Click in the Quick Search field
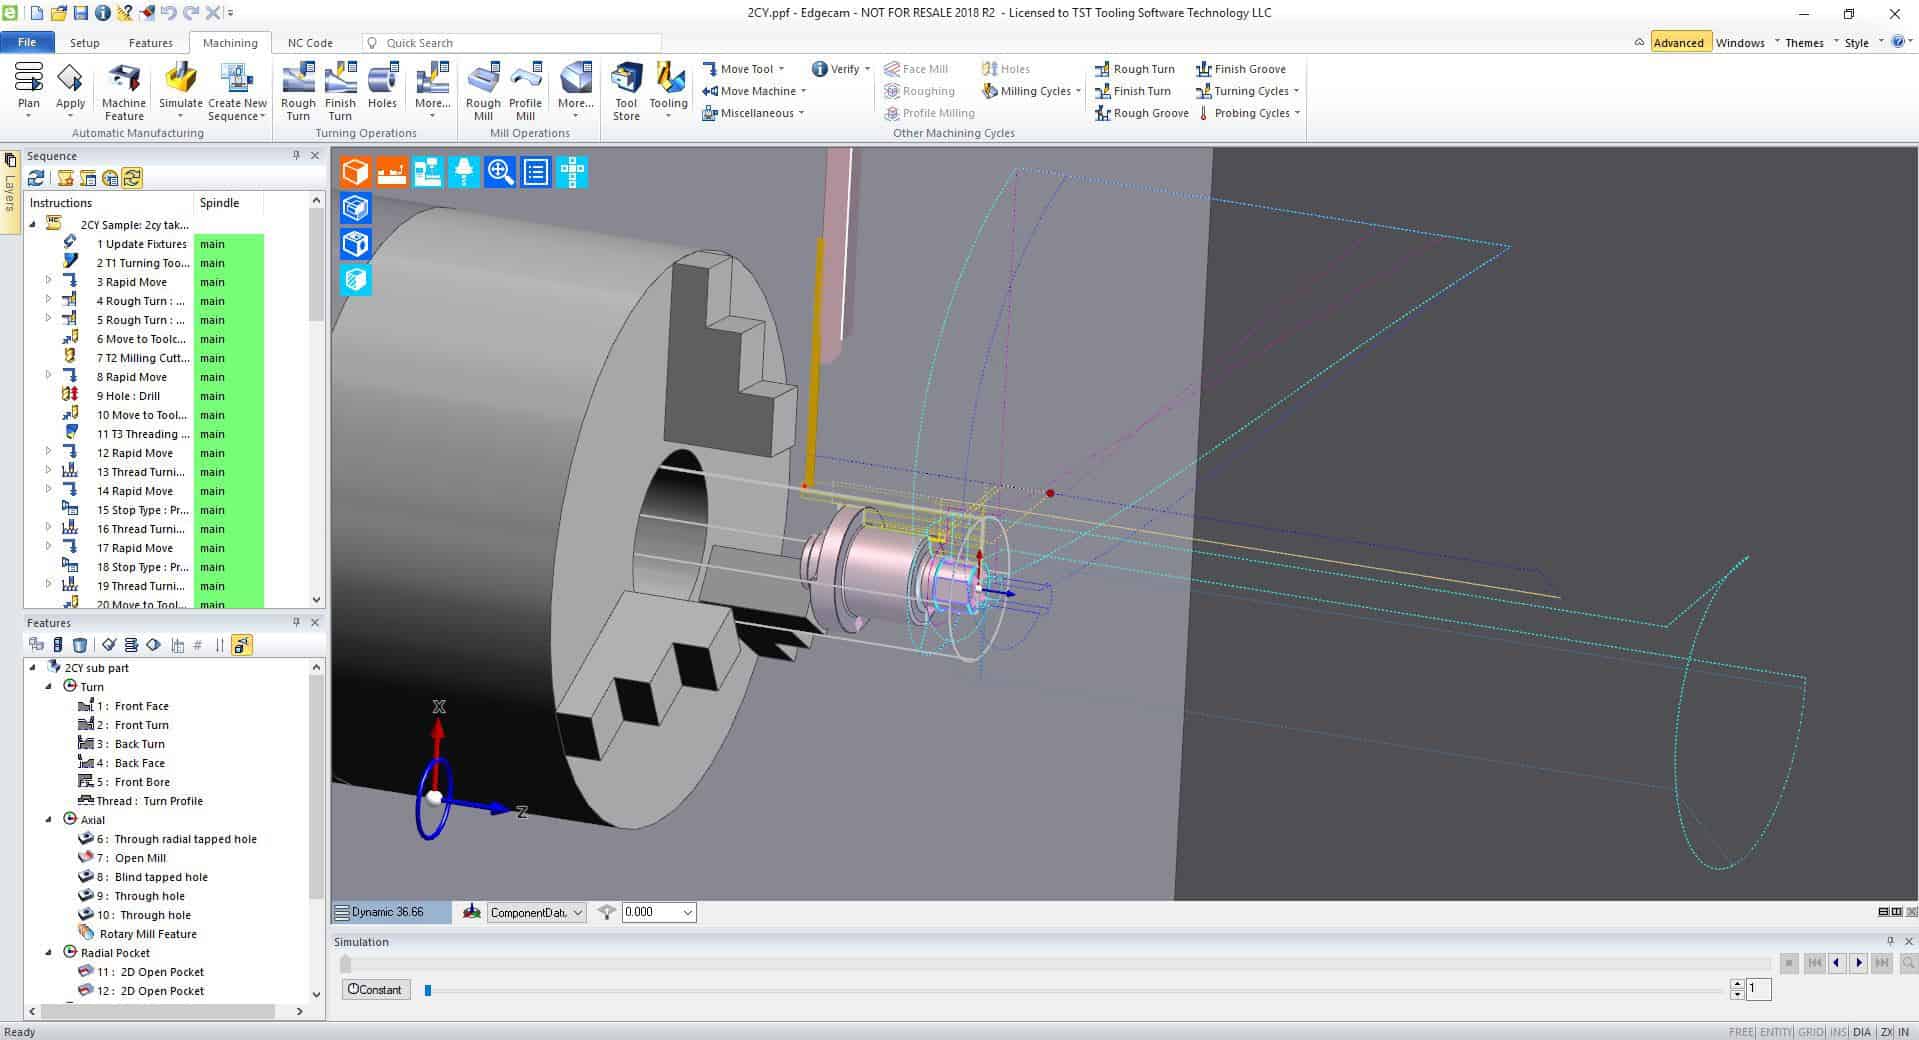Viewport: 1919px width, 1040px height. 511,43
